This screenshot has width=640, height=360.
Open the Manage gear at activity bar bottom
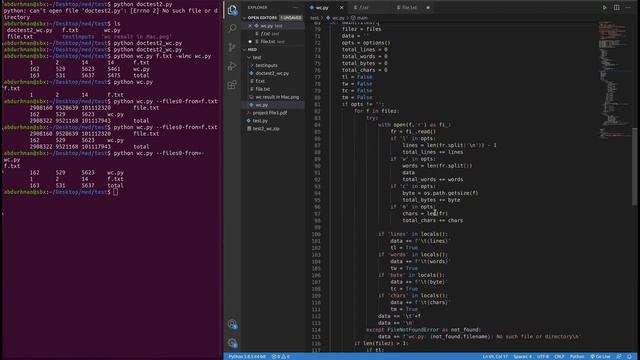pos(232,343)
